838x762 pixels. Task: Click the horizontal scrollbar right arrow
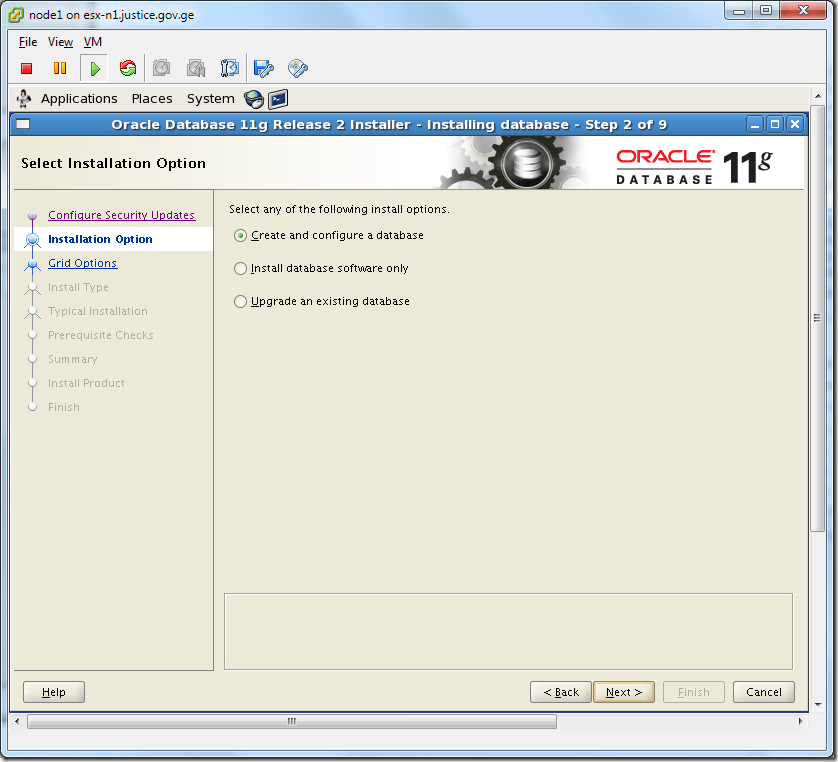799,719
